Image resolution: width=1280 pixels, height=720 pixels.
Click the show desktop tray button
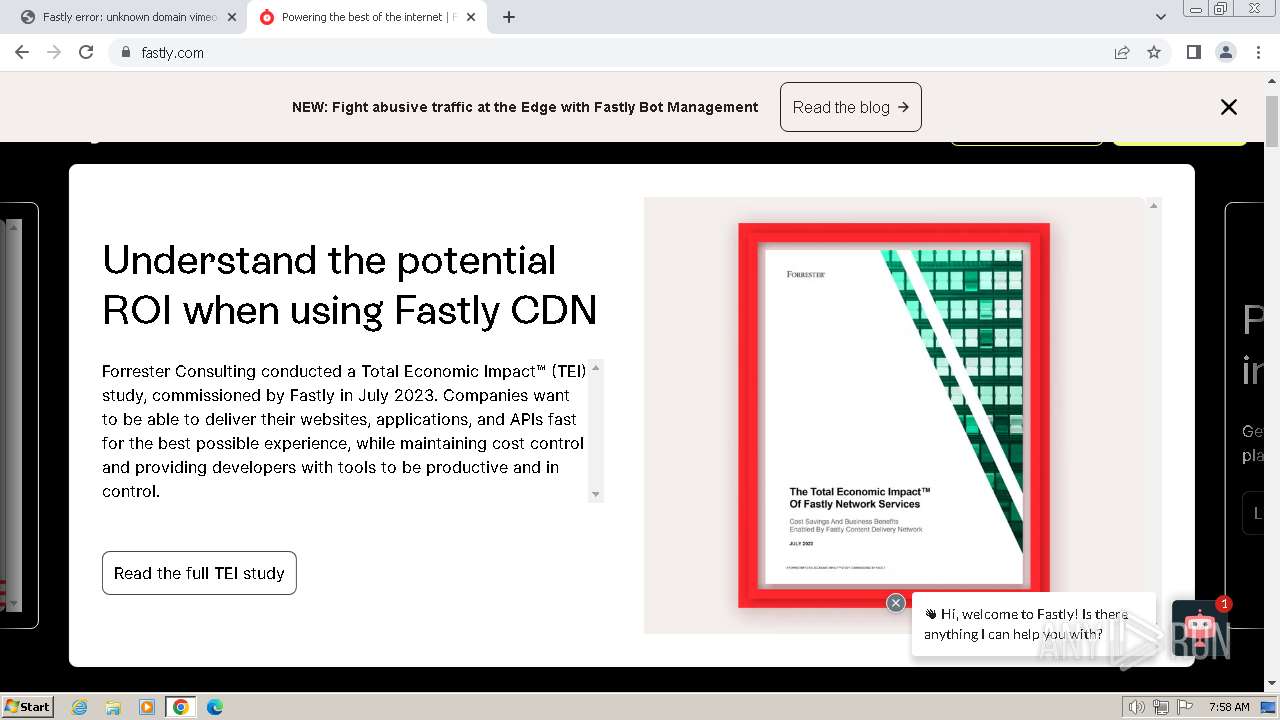pos(1269,707)
